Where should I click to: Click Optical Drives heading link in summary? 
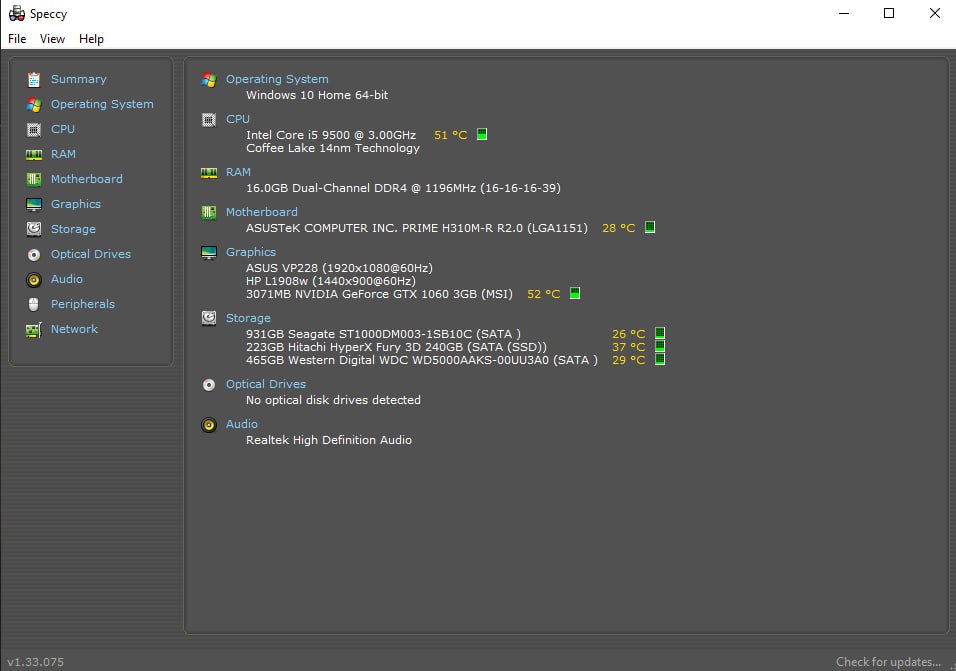pos(266,384)
